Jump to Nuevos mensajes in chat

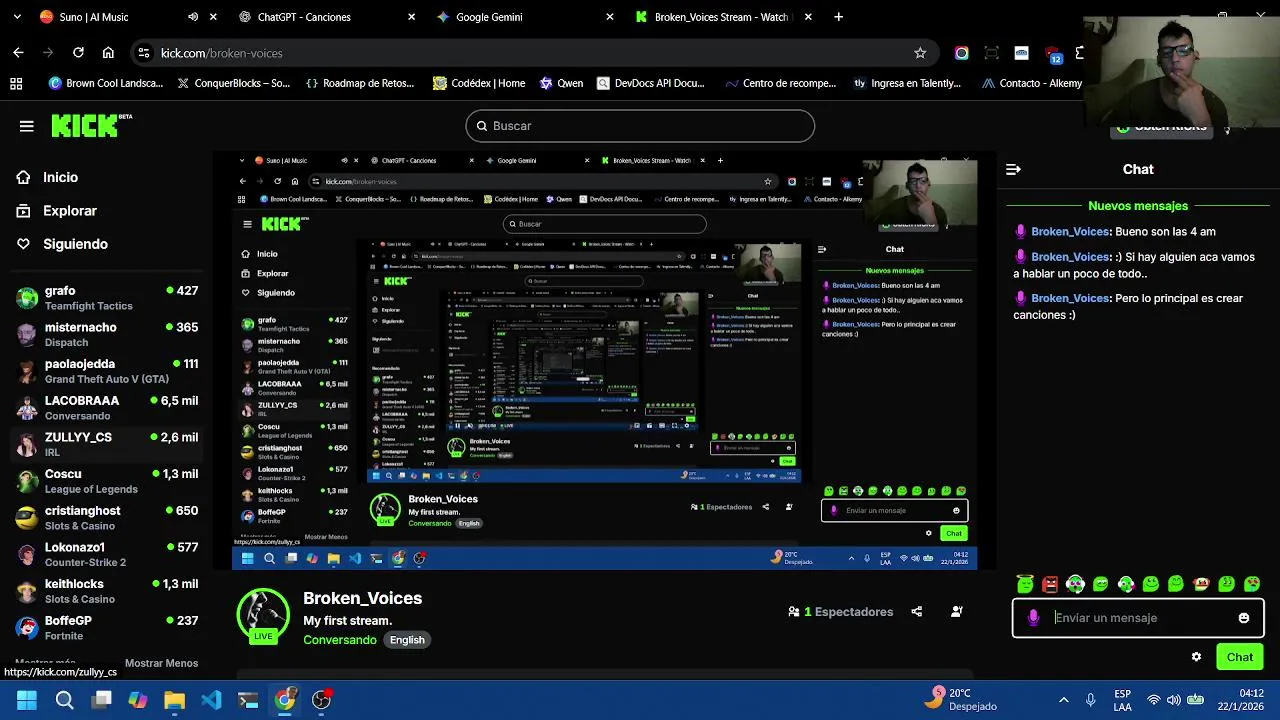[x=1138, y=206]
